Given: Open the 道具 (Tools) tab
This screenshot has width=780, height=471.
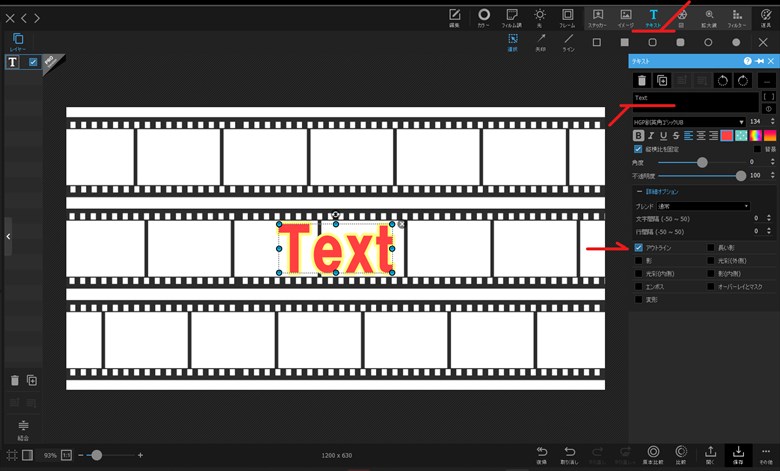Looking at the screenshot, I should (766, 17).
